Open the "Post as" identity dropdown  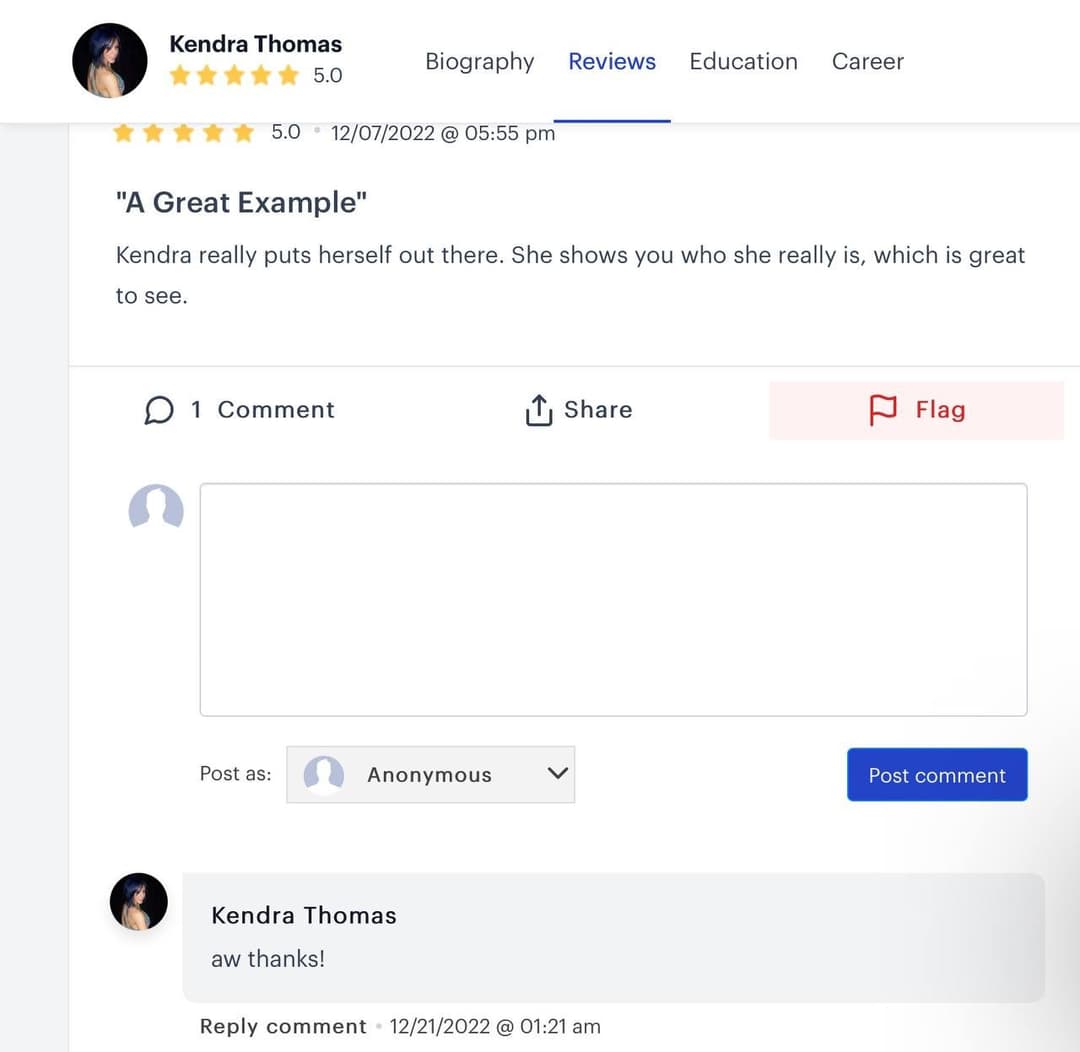point(431,774)
